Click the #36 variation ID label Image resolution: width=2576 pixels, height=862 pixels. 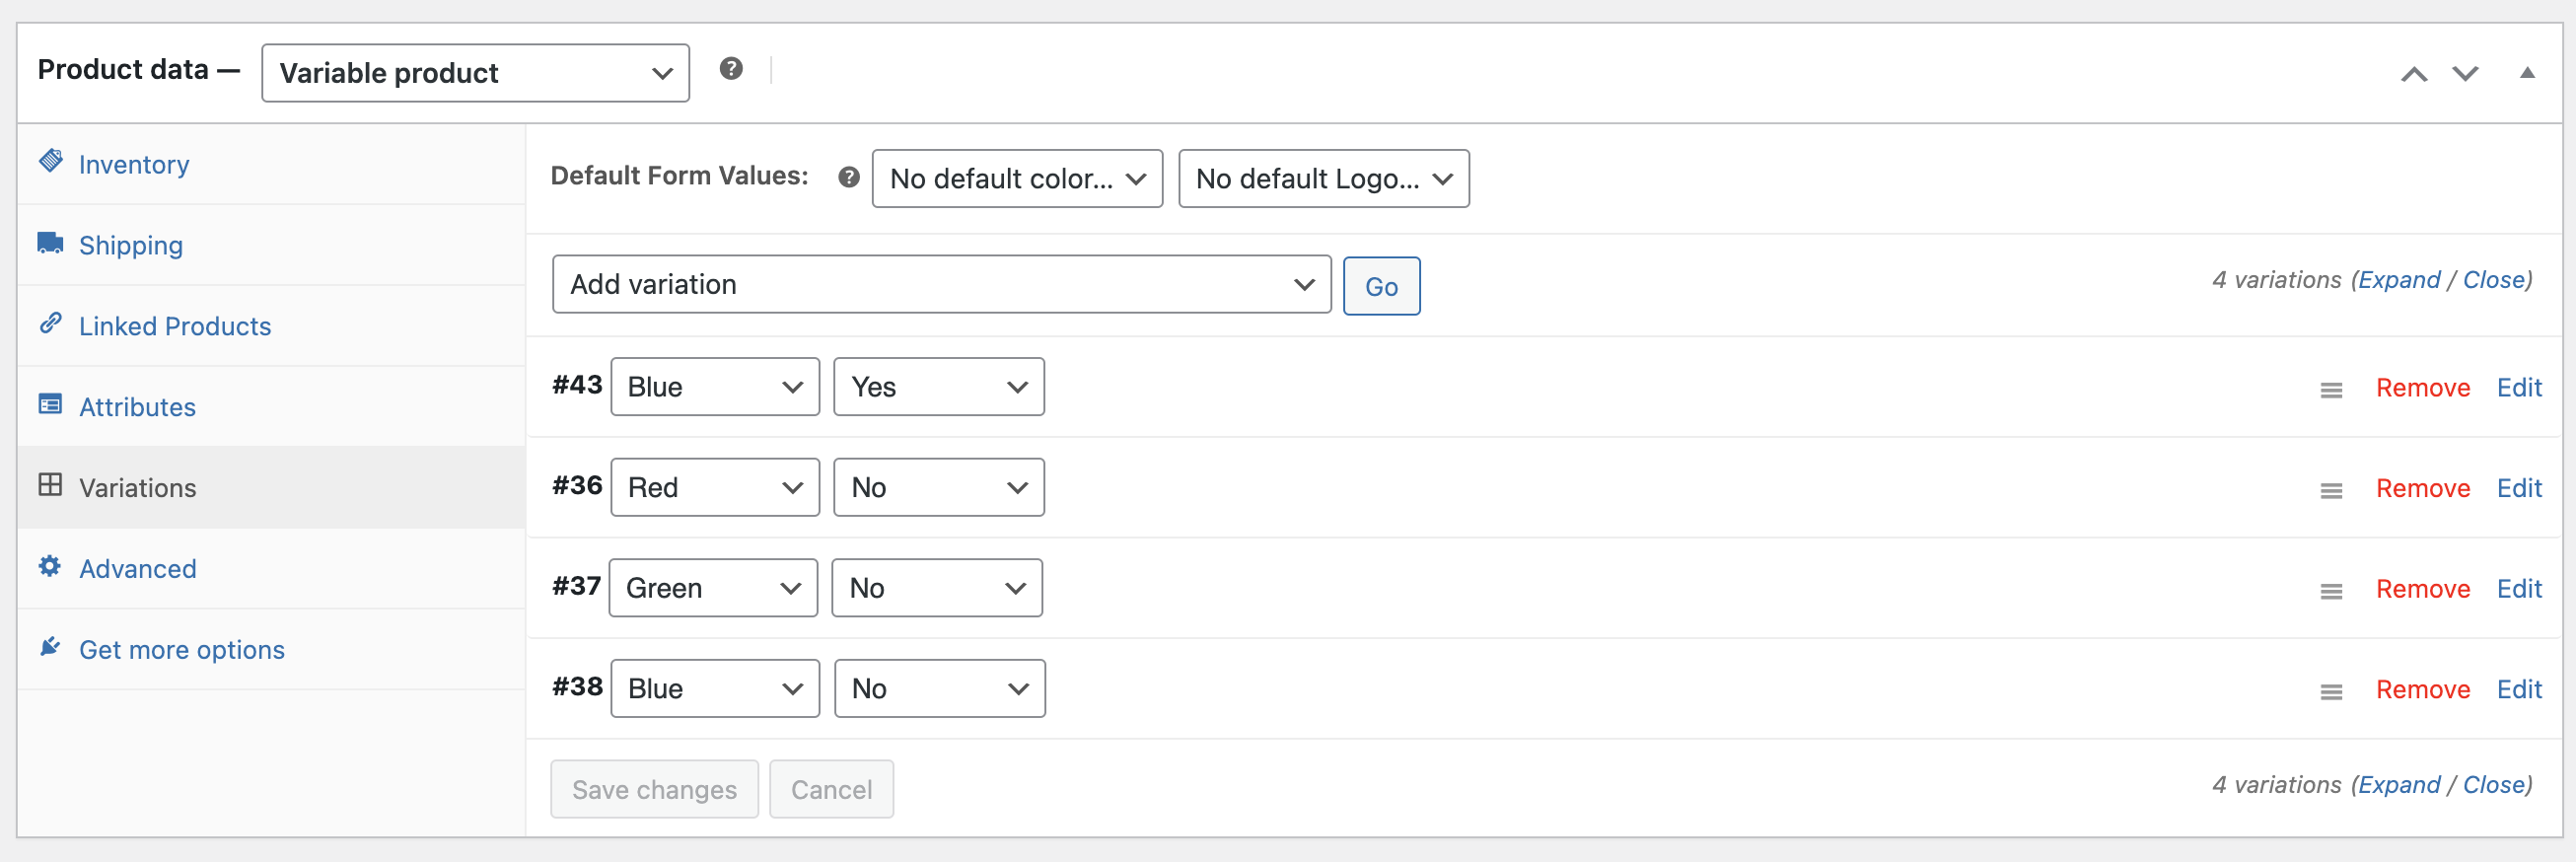point(577,486)
